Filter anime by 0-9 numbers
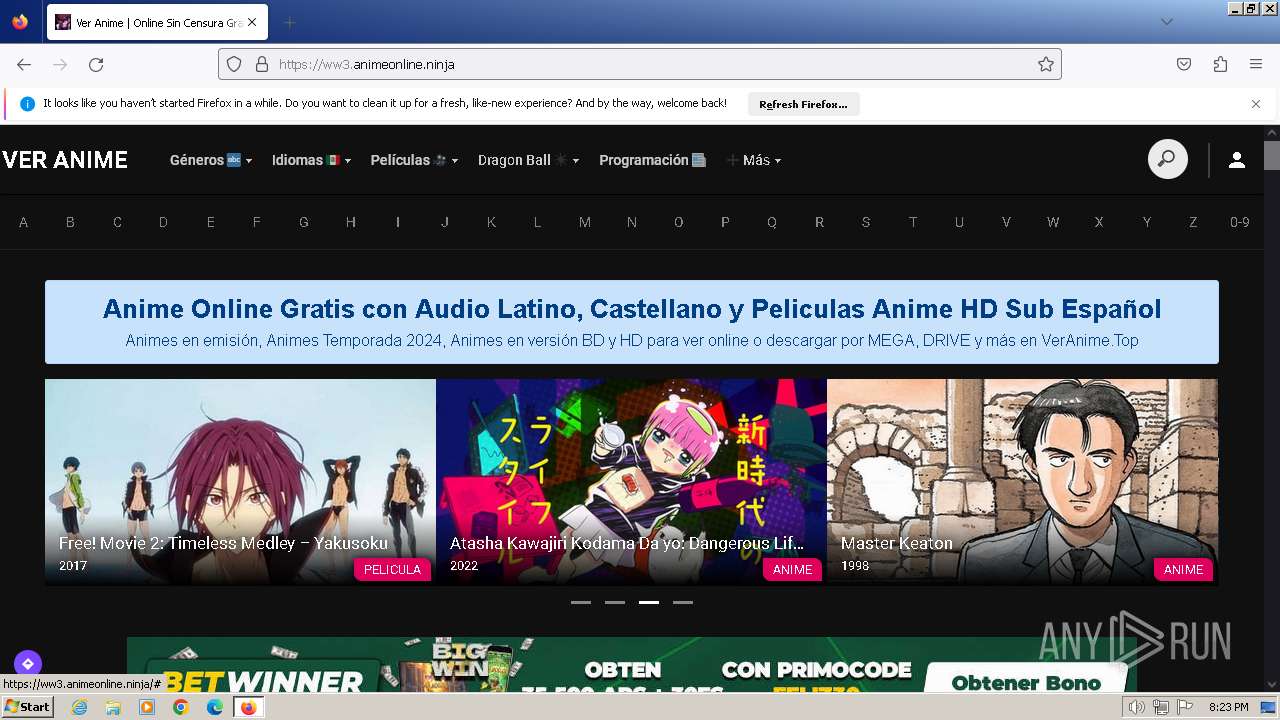Viewport: 1280px width, 720px height. pyautogui.click(x=1240, y=222)
